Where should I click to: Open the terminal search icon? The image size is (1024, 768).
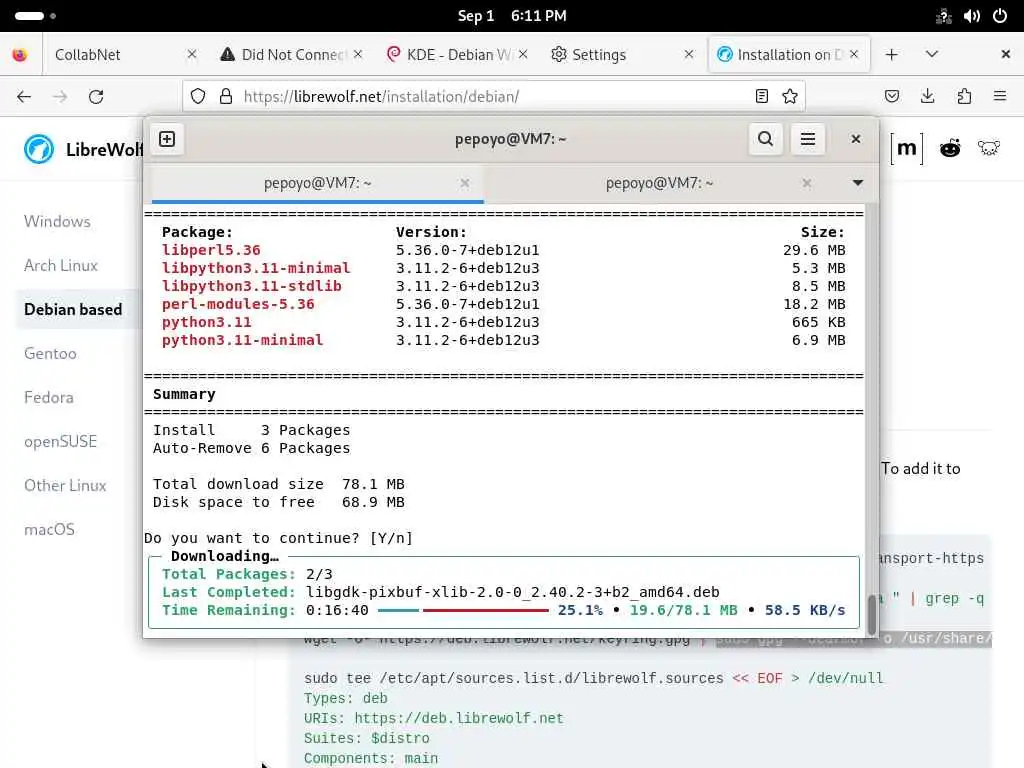point(765,139)
